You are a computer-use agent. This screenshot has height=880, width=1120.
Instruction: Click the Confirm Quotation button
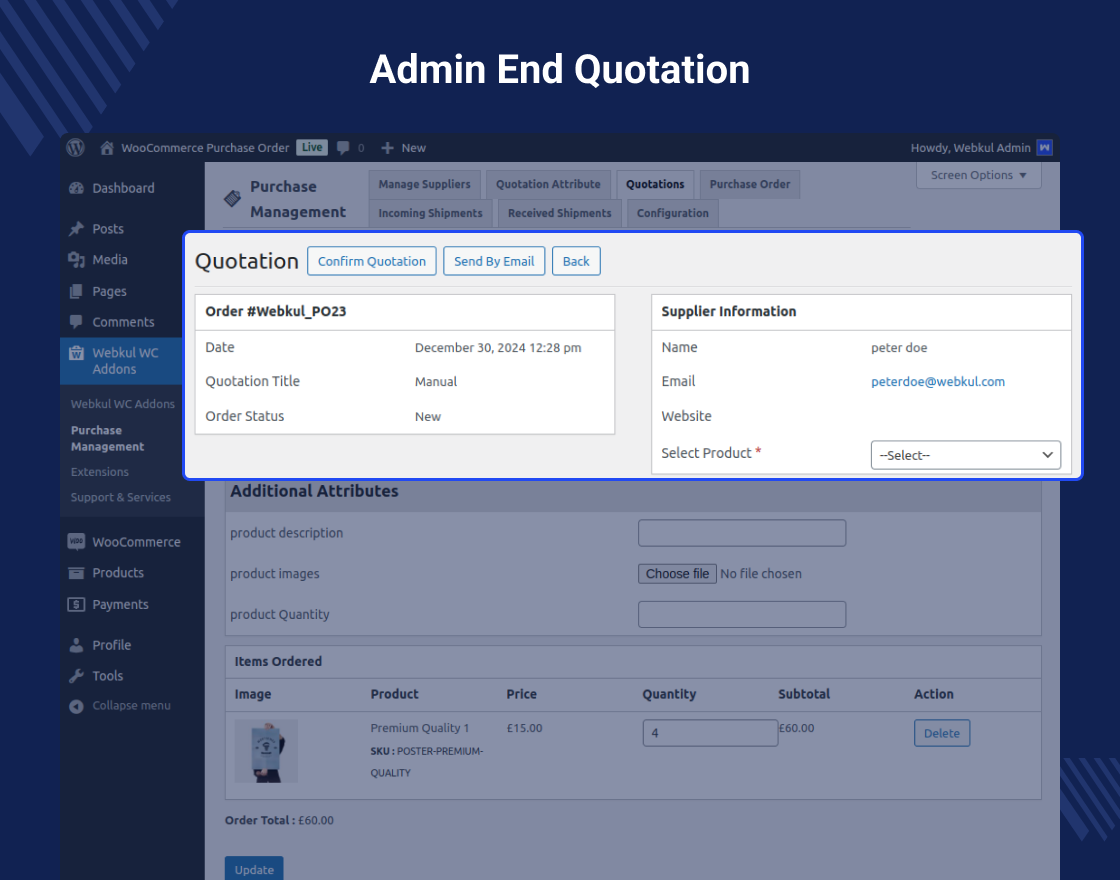tap(371, 260)
